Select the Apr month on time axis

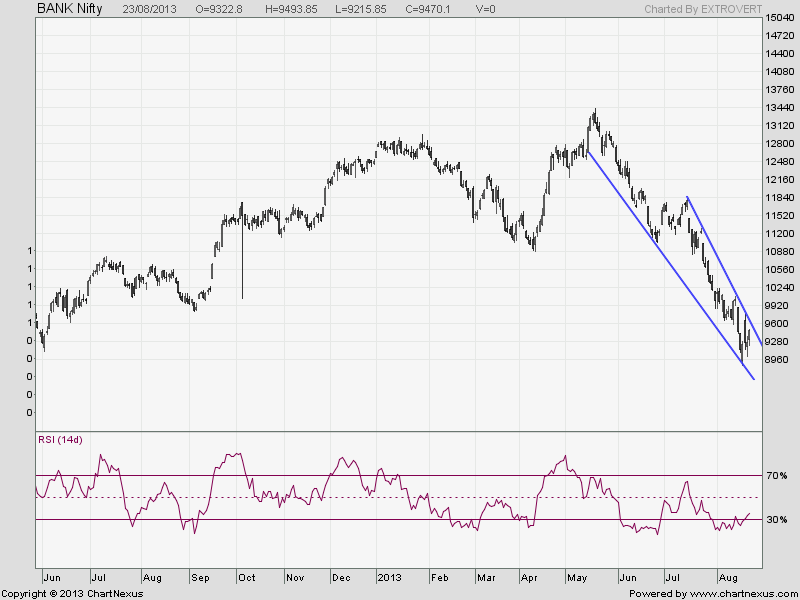coord(529,578)
